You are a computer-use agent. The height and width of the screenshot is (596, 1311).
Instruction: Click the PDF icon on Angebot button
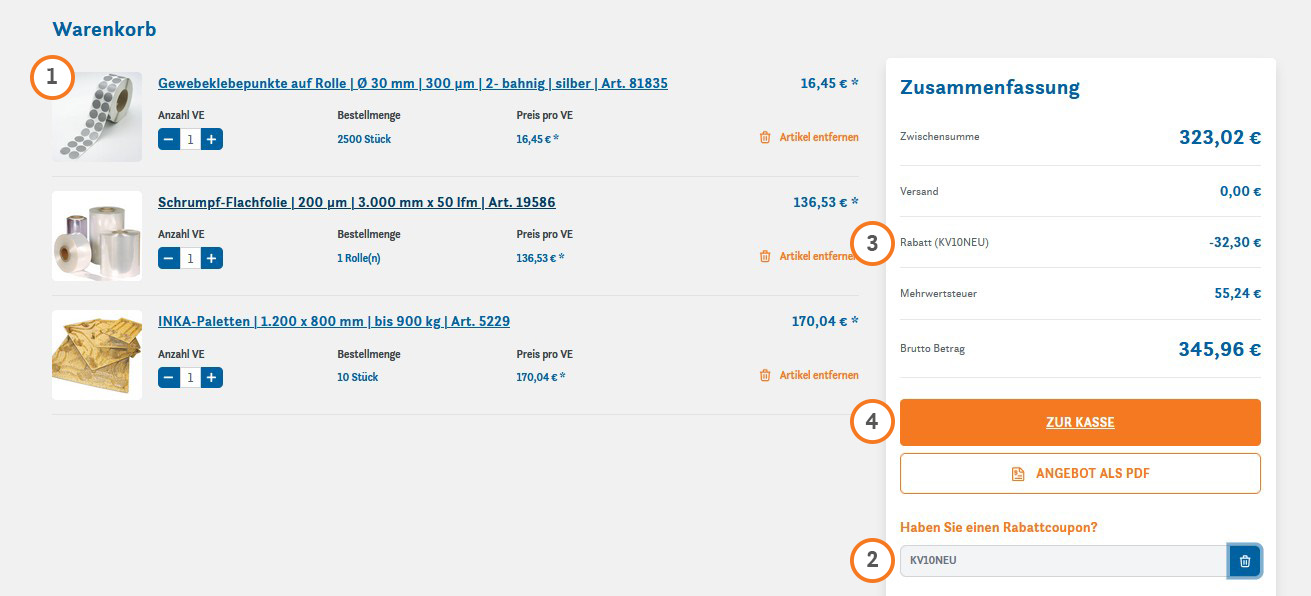coord(1018,473)
